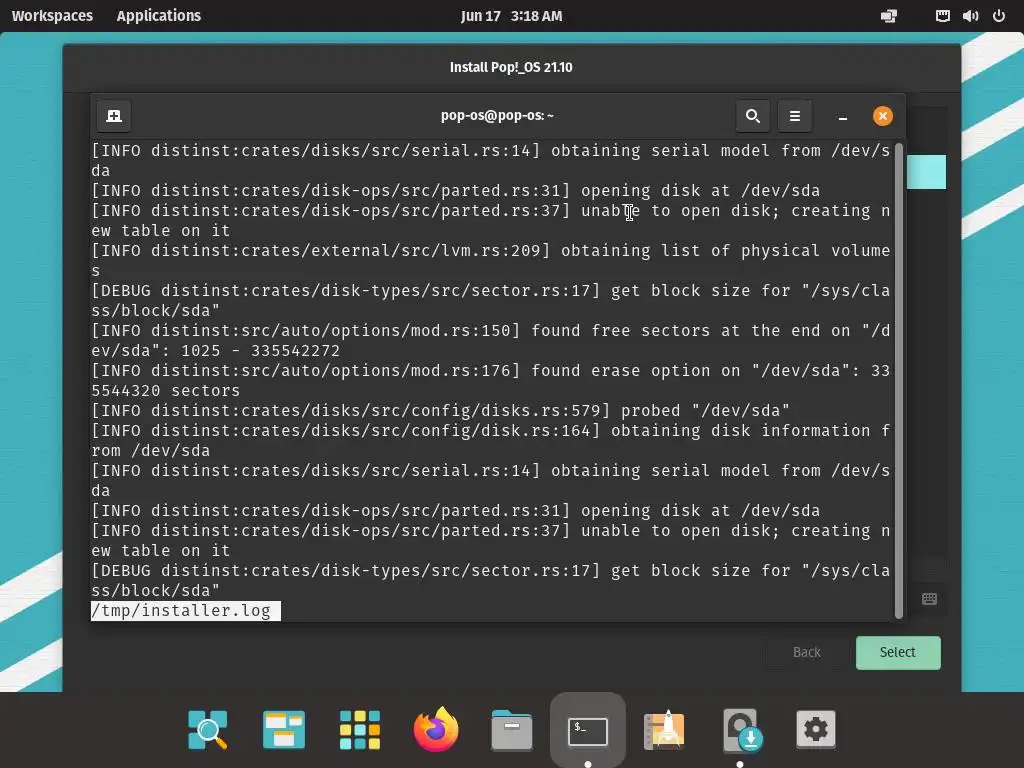Screen dimensions: 1024x768
Task: Click the Select button in installer
Action: (x=898, y=652)
